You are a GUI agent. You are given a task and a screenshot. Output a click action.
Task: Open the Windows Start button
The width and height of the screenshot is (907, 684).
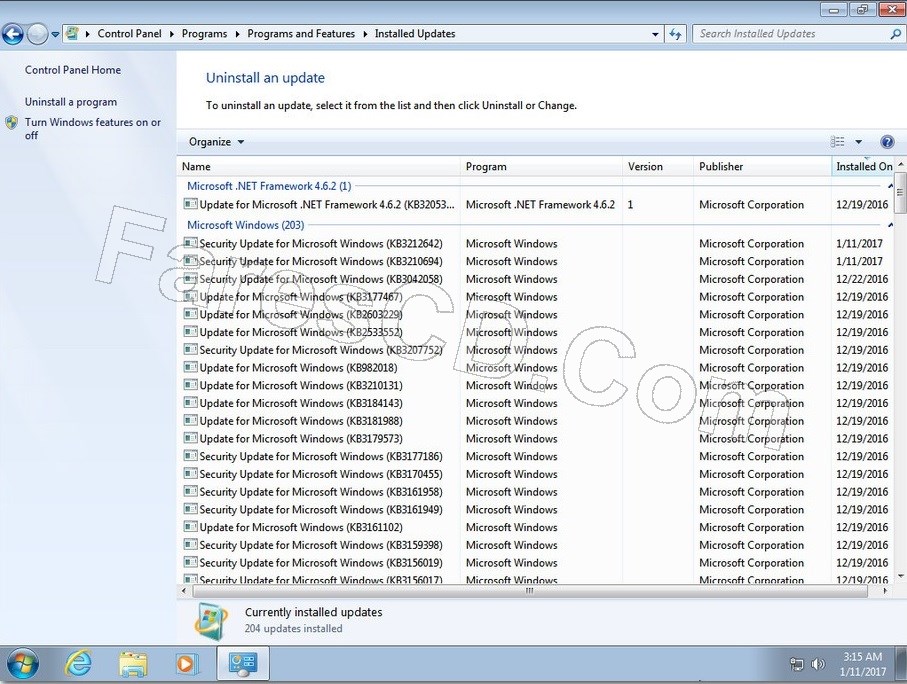coord(23,664)
